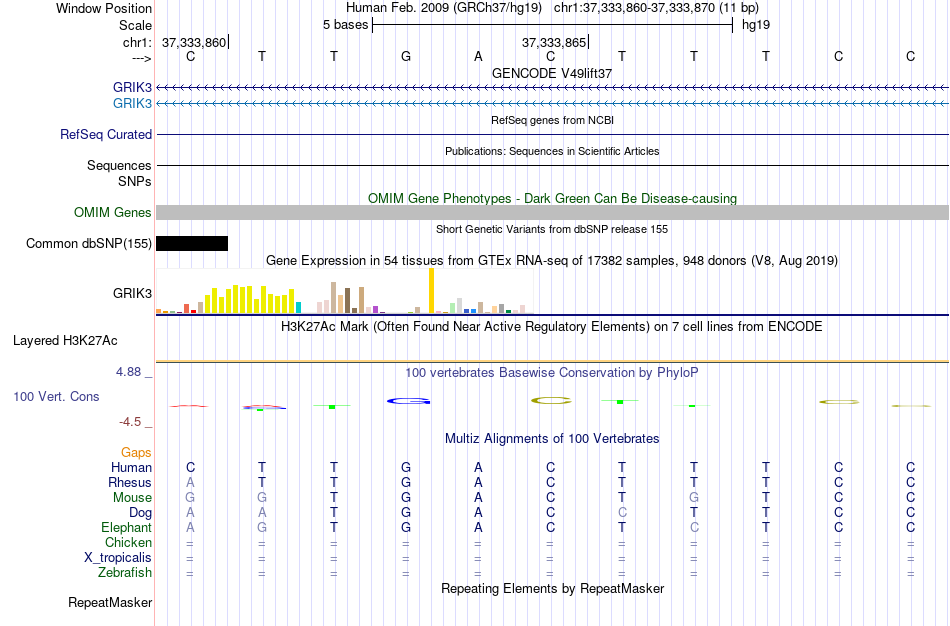This screenshot has height=626, width=950.
Task: Click the RepeatMasker track label
Action: tap(110, 602)
